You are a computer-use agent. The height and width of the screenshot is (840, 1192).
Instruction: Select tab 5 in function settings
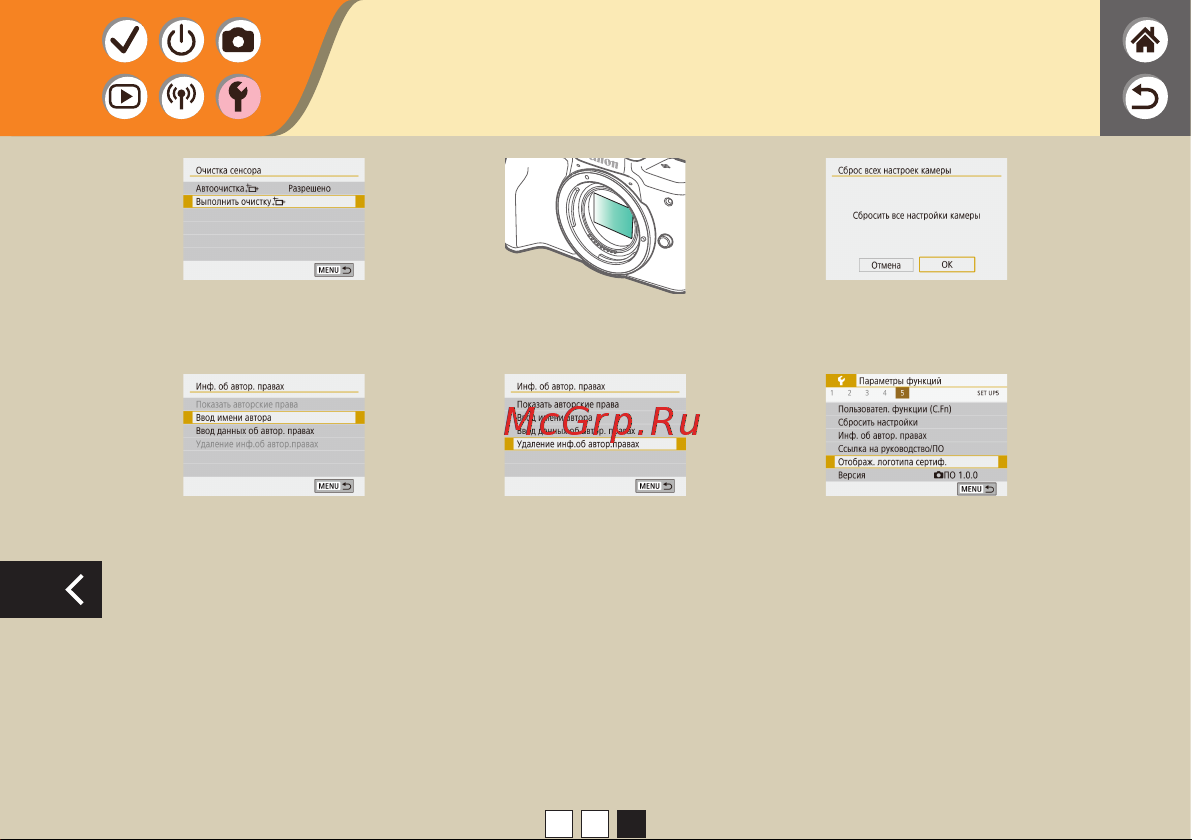pyautogui.click(x=902, y=393)
